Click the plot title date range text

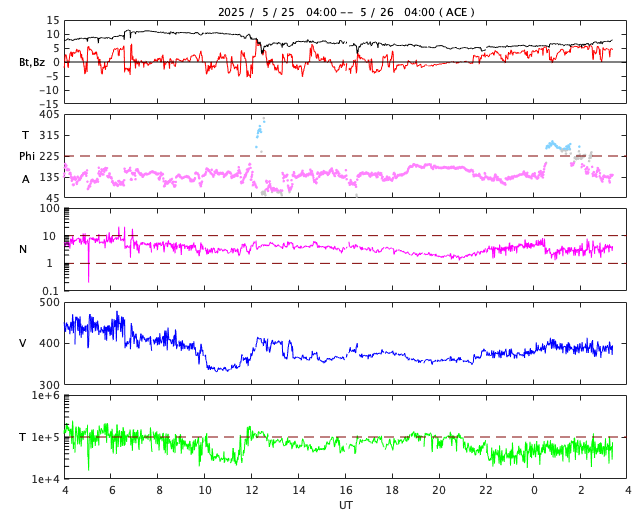[x=346, y=12]
